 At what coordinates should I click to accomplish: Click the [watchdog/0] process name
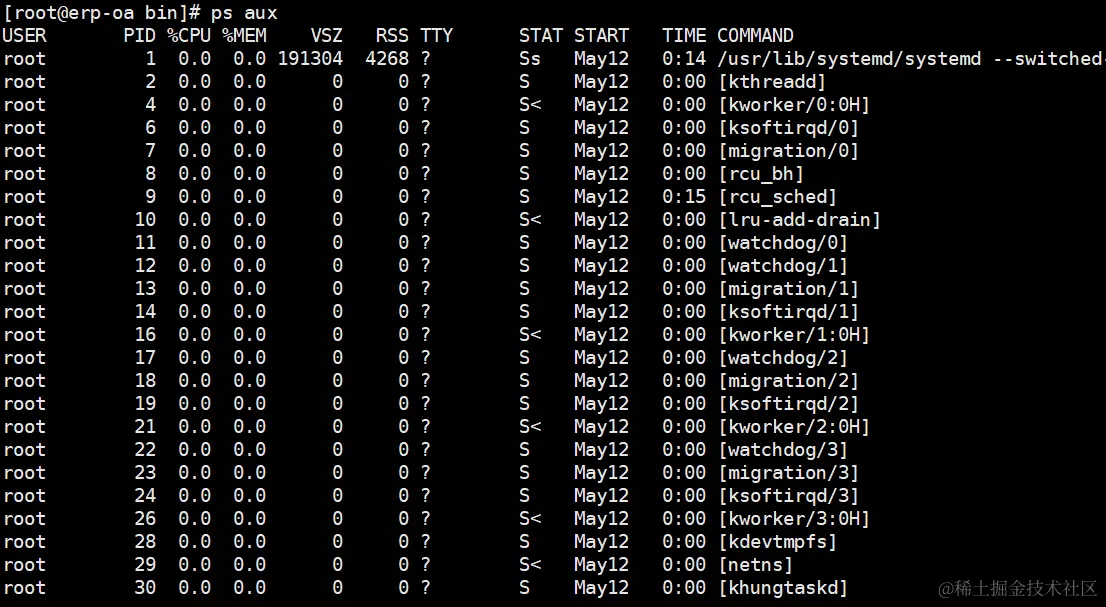[782, 243]
